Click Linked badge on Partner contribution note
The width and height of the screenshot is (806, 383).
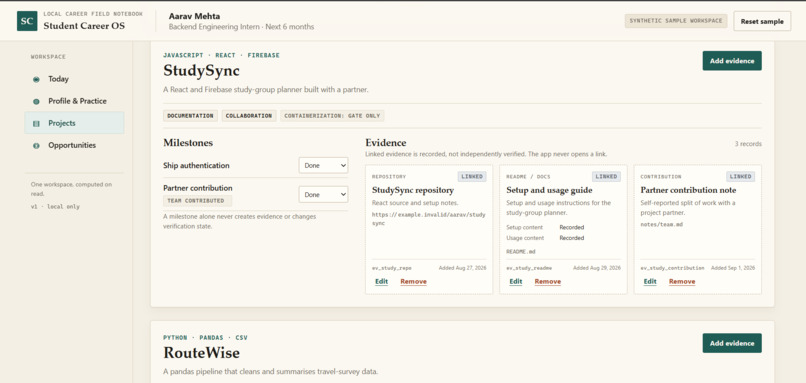[740, 176]
